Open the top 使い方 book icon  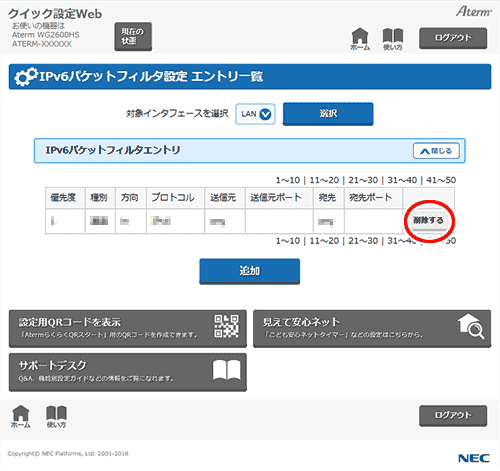(x=393, y=39)
